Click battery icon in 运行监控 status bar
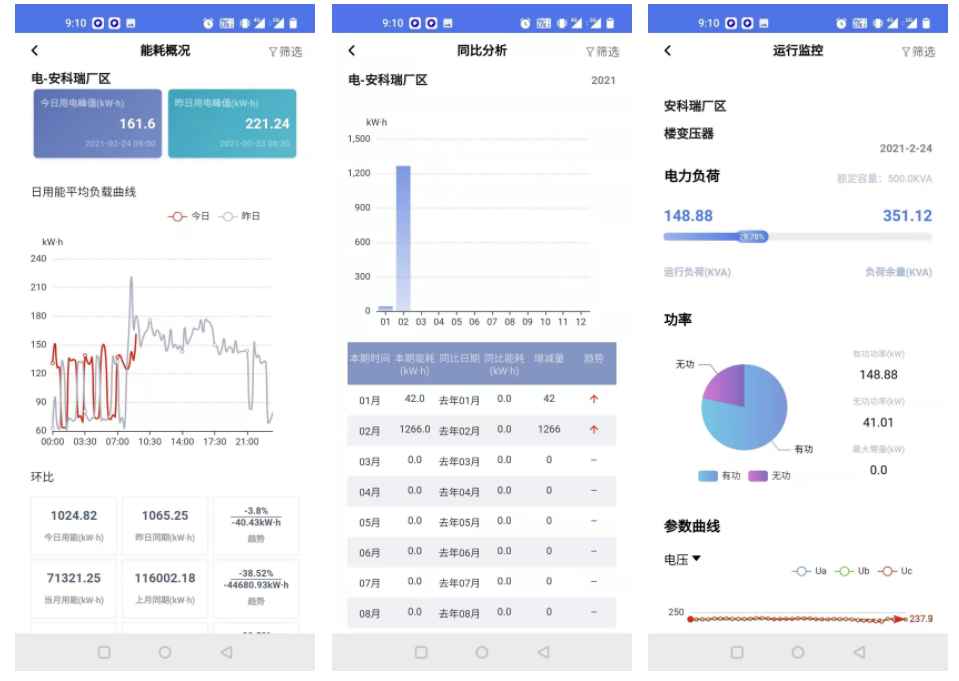The width and height of the screenshot is (959, 681). point(927,23)
